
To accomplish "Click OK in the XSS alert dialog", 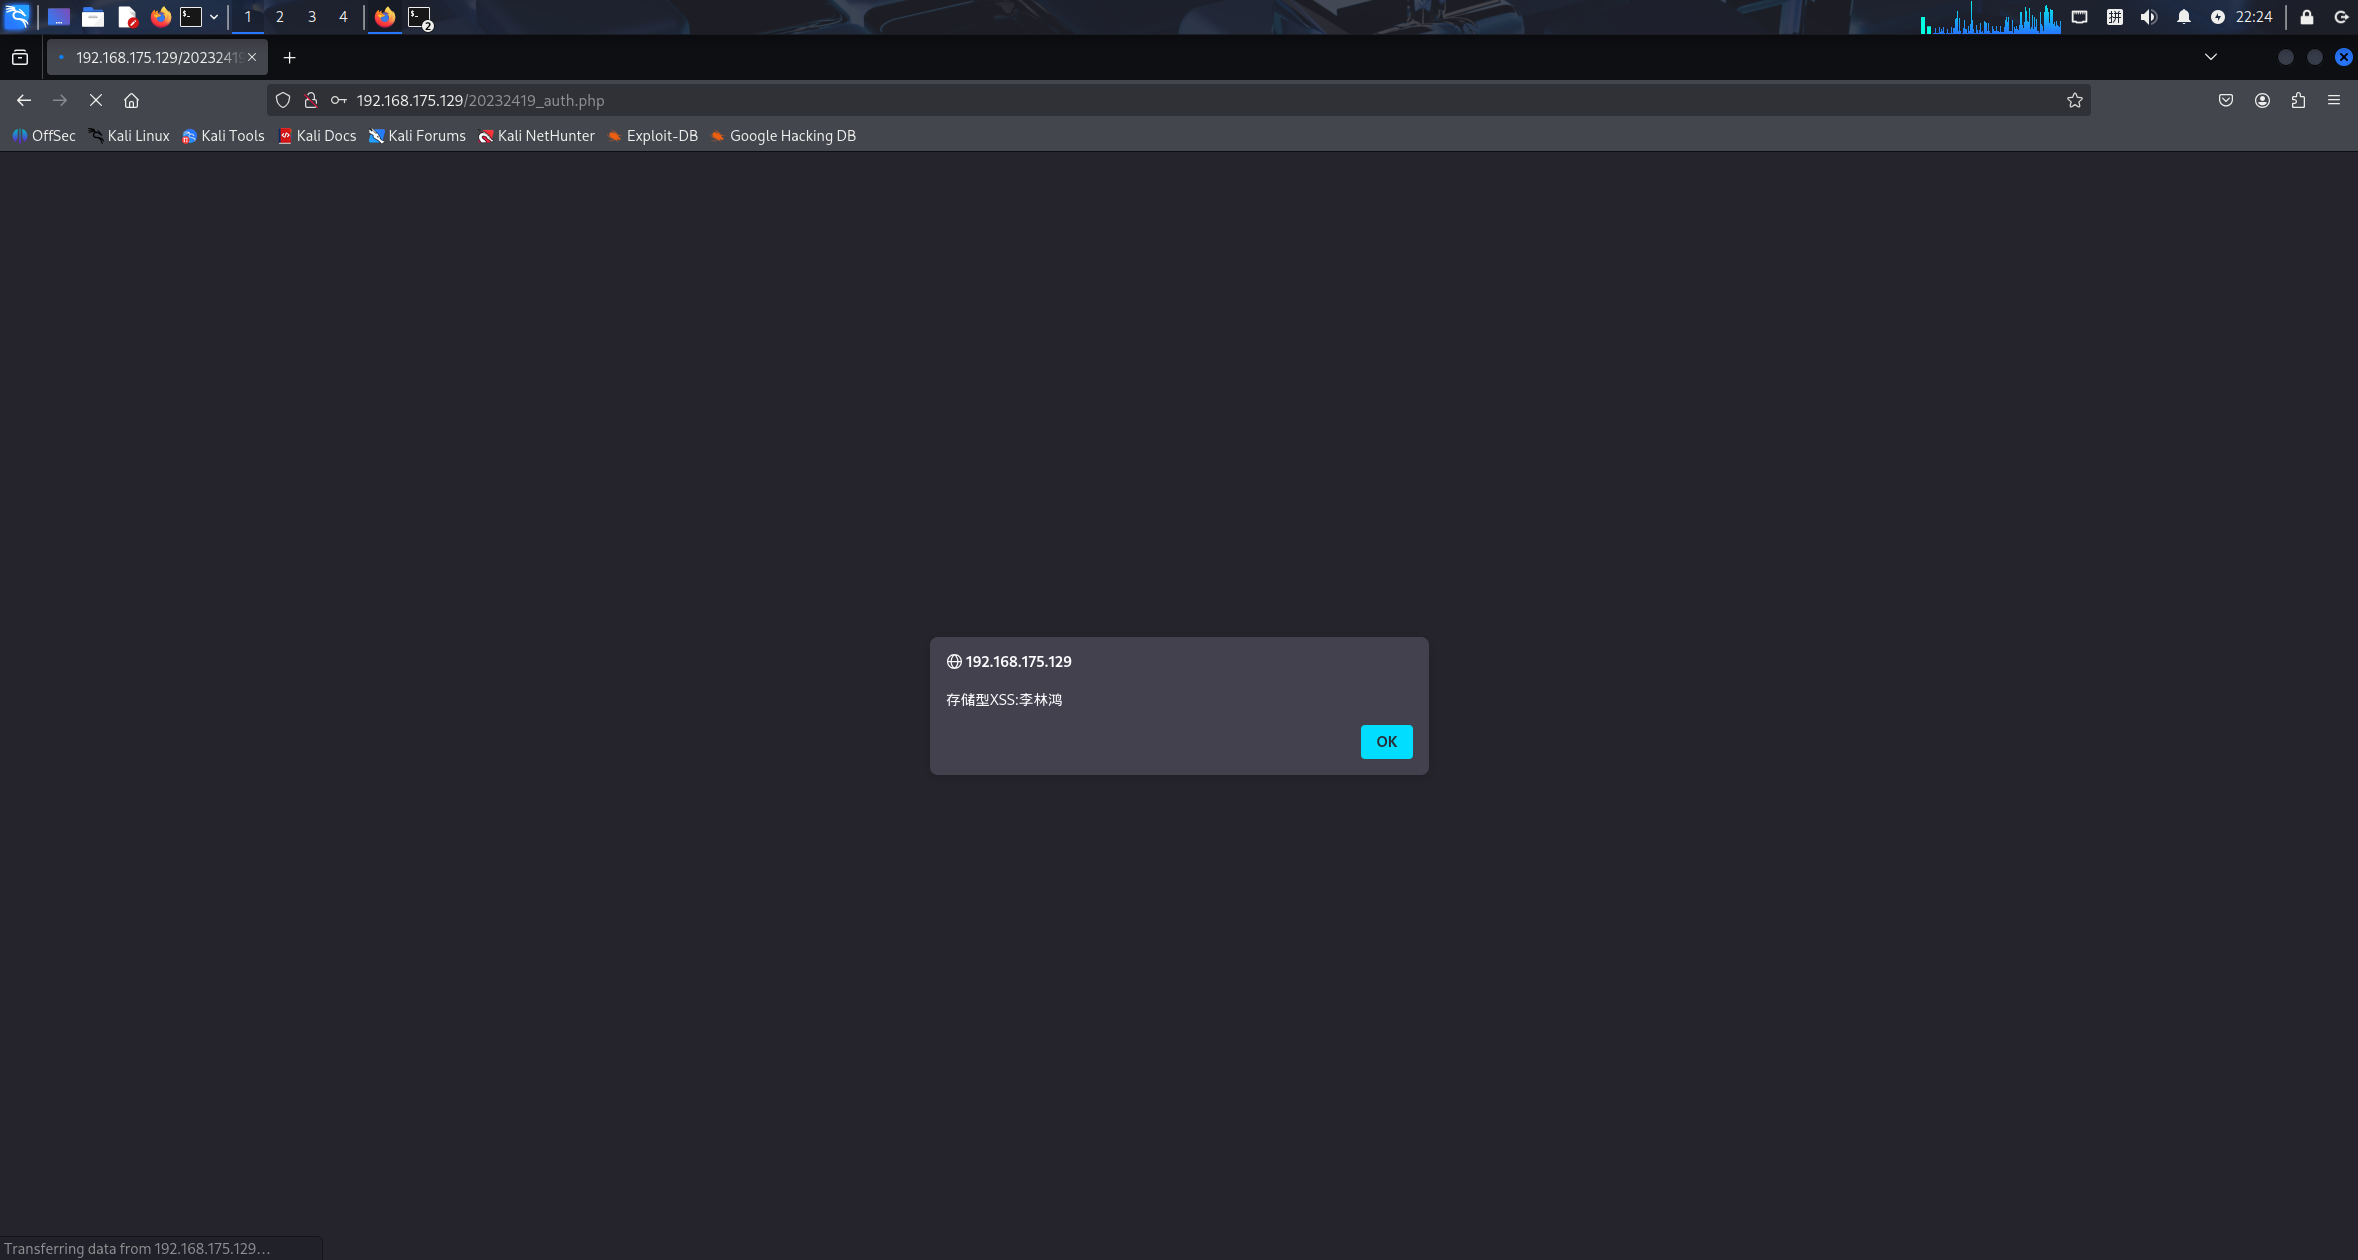I will (x=1386, y=741).
